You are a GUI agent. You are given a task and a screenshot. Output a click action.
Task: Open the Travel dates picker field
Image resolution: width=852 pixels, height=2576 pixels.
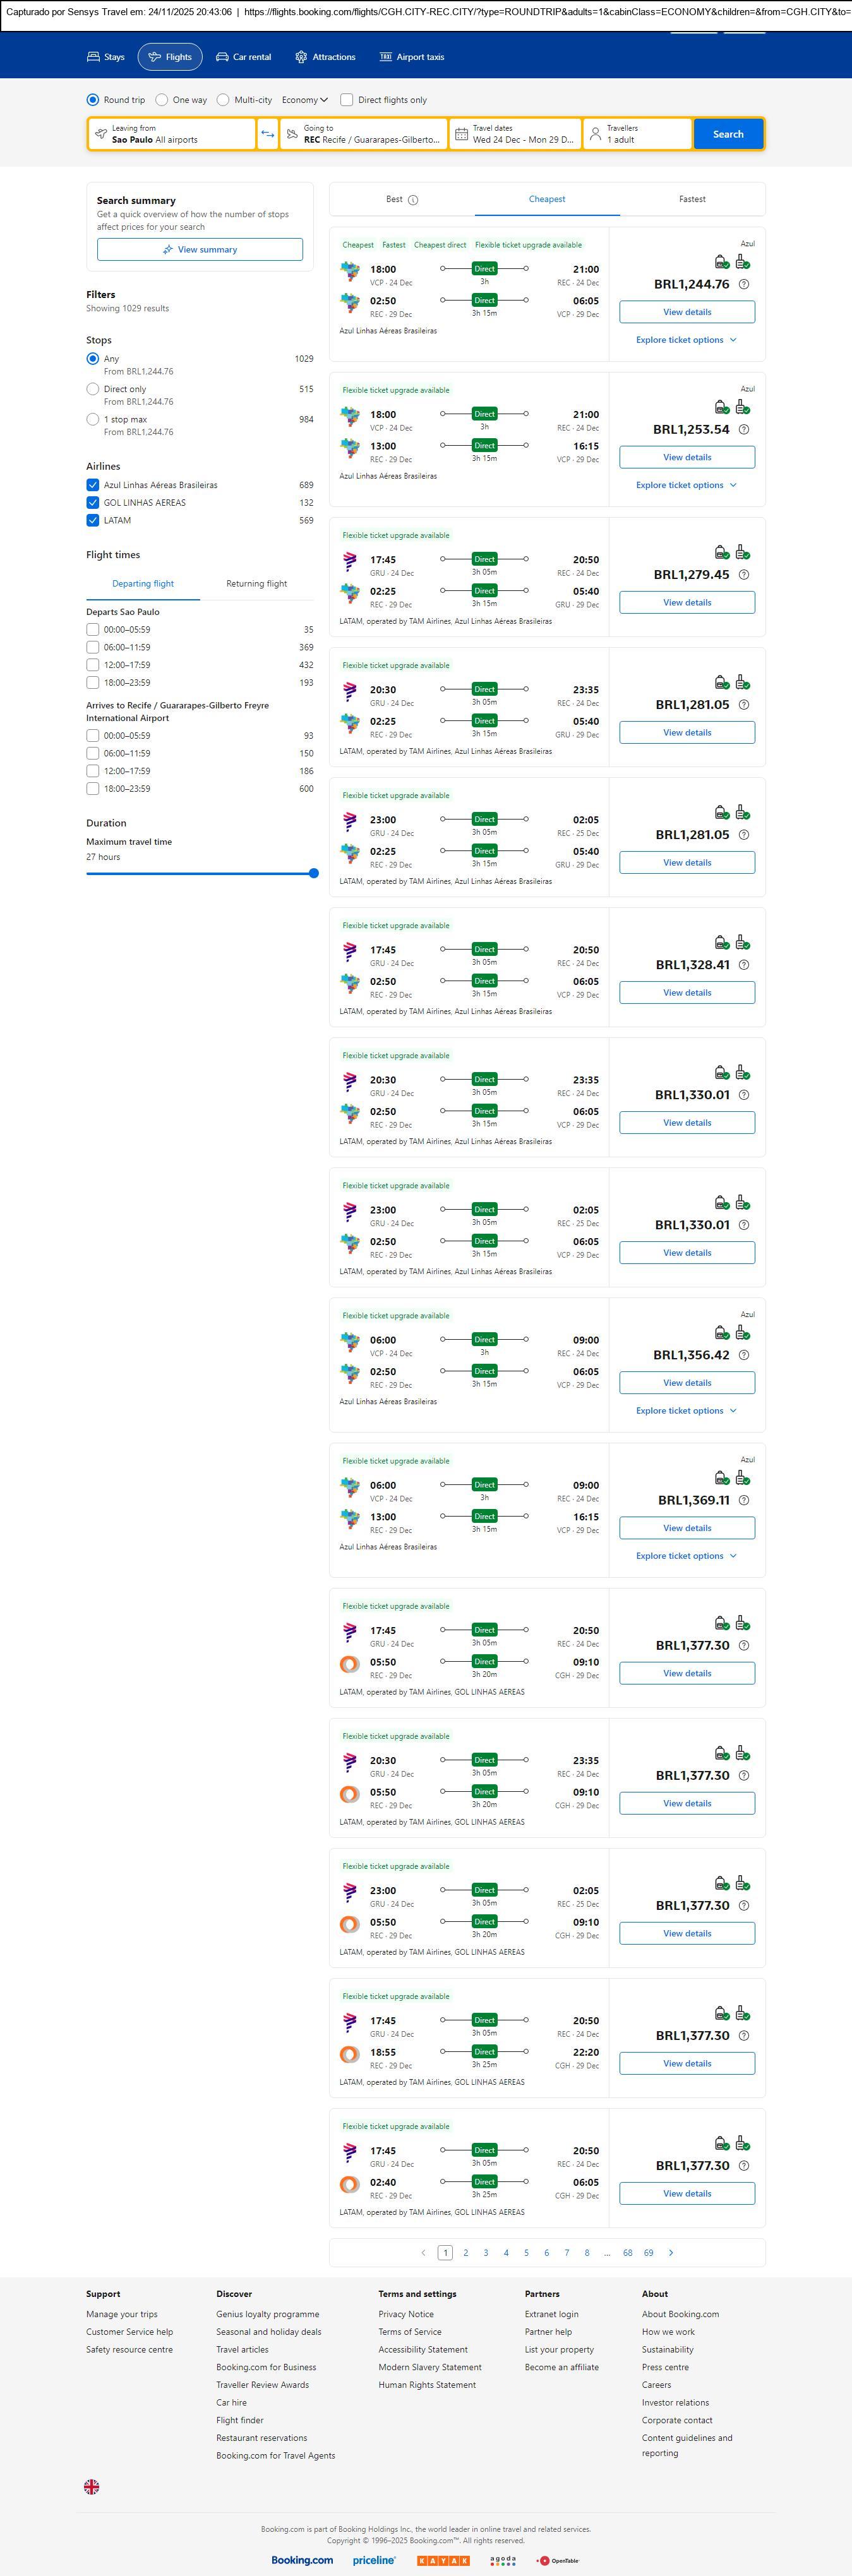[515, 134]
